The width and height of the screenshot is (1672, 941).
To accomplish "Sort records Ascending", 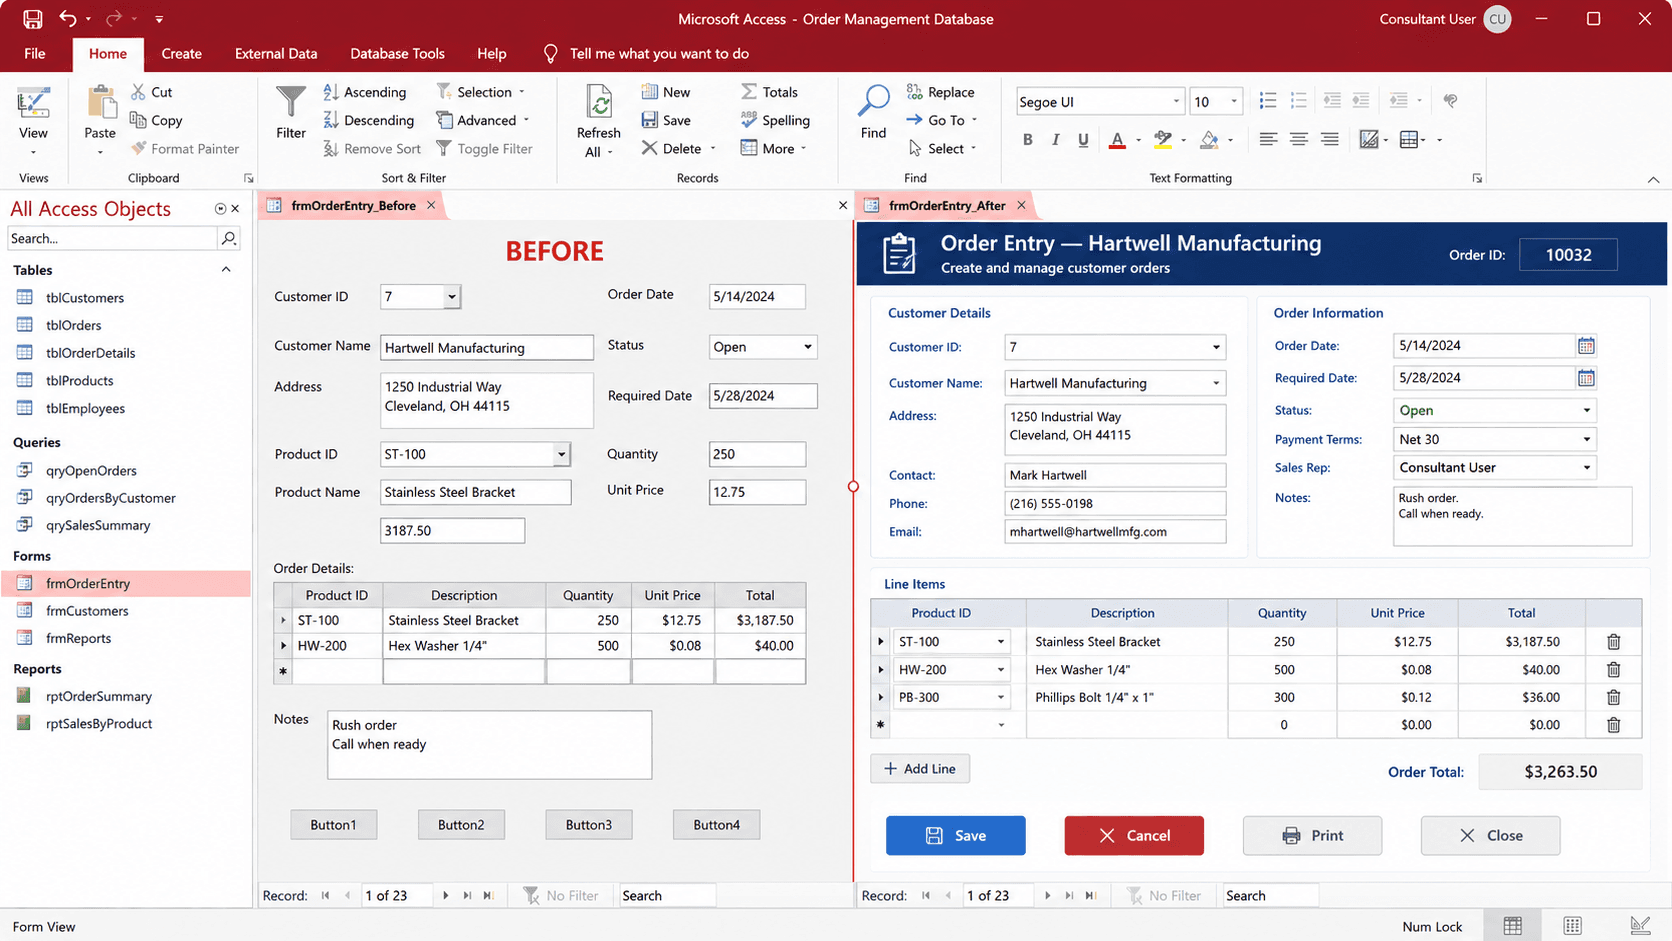I will [365, 92].
